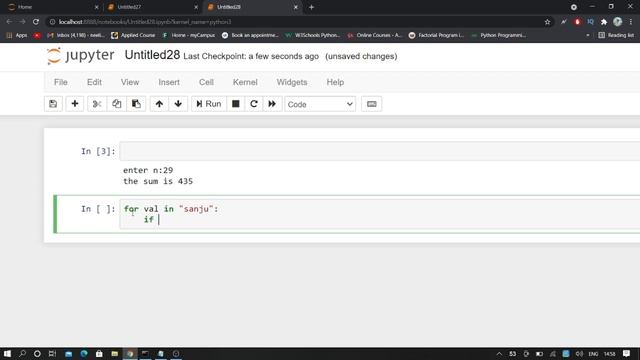
Task: Select the output text "enter n:29"
Action: 148,170
